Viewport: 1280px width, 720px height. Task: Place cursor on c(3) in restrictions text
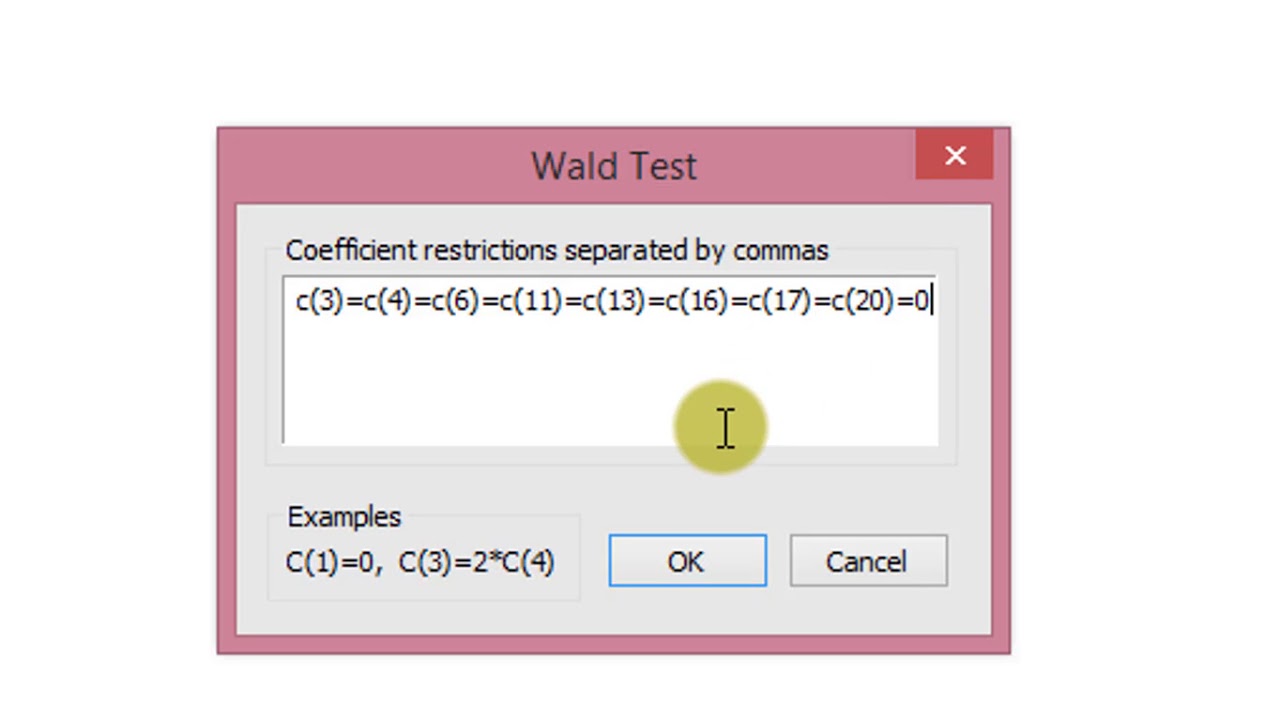pos(319,301)
